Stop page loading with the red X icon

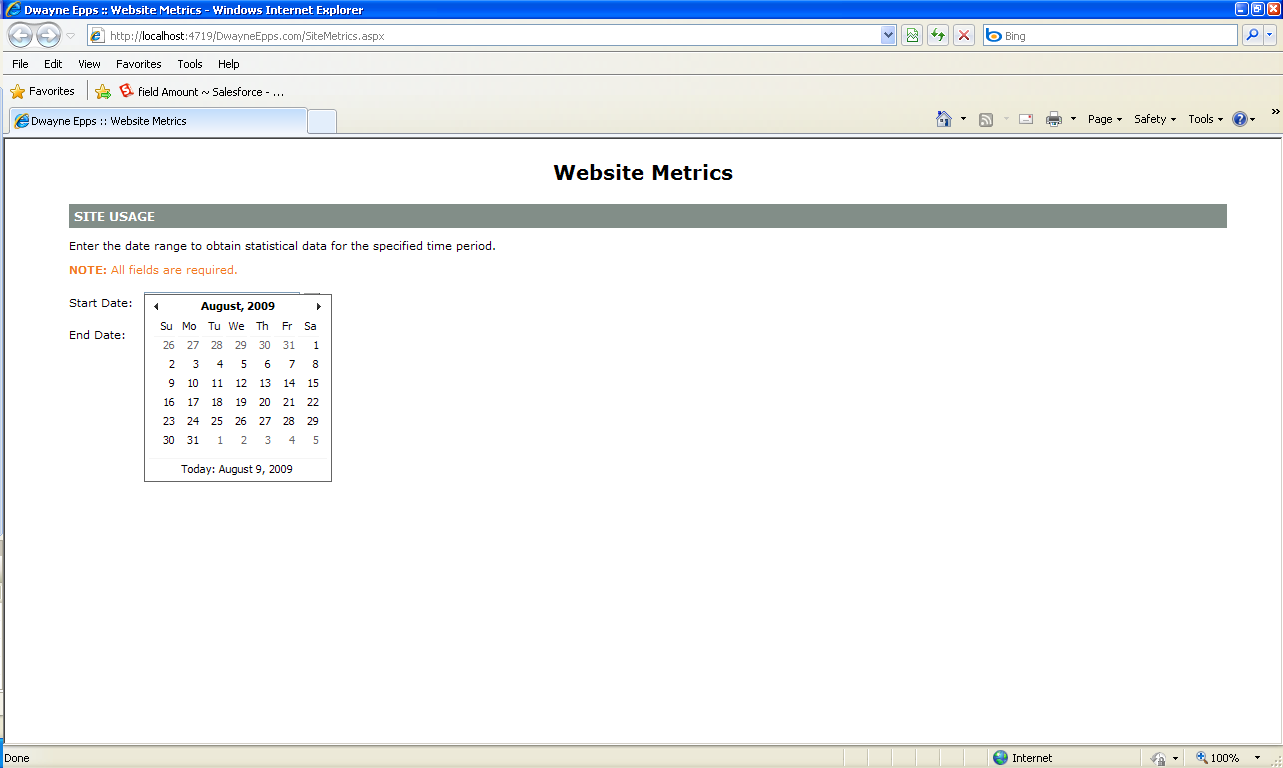(964, 36)
